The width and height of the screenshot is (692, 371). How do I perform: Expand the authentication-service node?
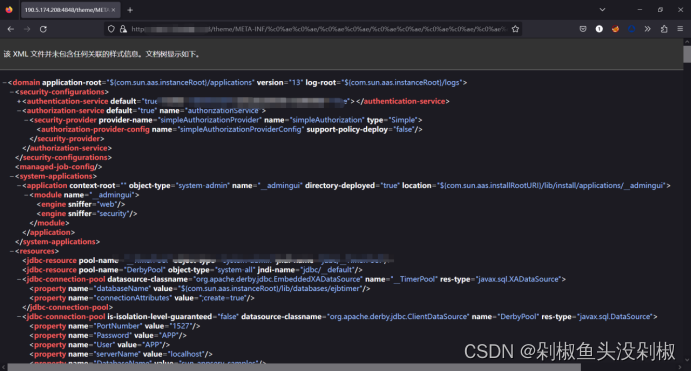pos(19,101)
